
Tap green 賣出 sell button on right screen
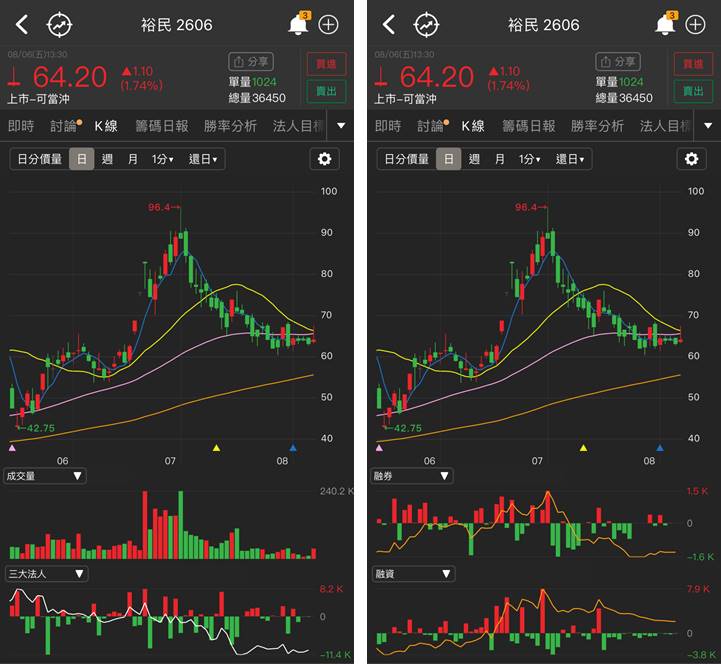693,92
